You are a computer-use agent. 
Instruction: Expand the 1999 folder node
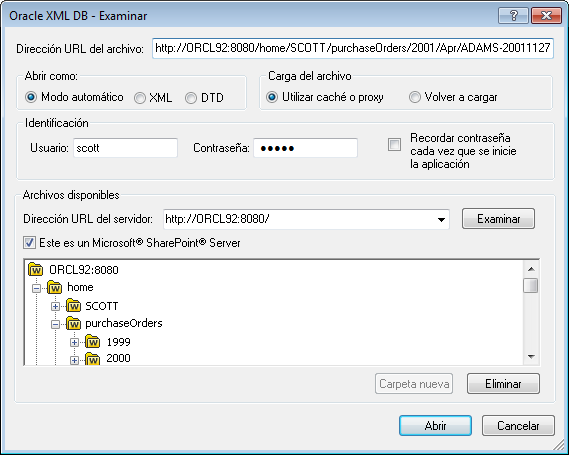coord(74,343)
